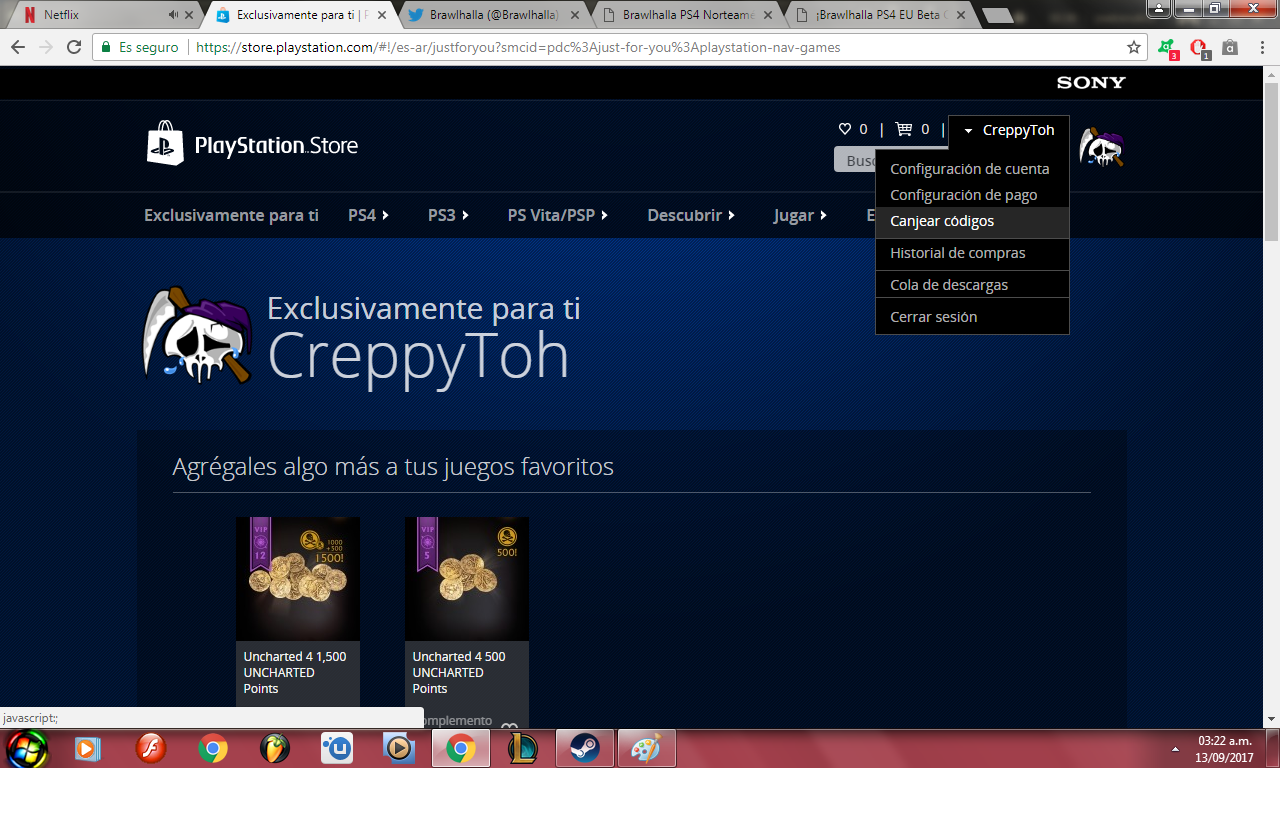Image resolution: width=1280 pixels, height=826 pixels.
Task: Mute the Netflix tab via speaker icon
Action: tap(174, 15)
